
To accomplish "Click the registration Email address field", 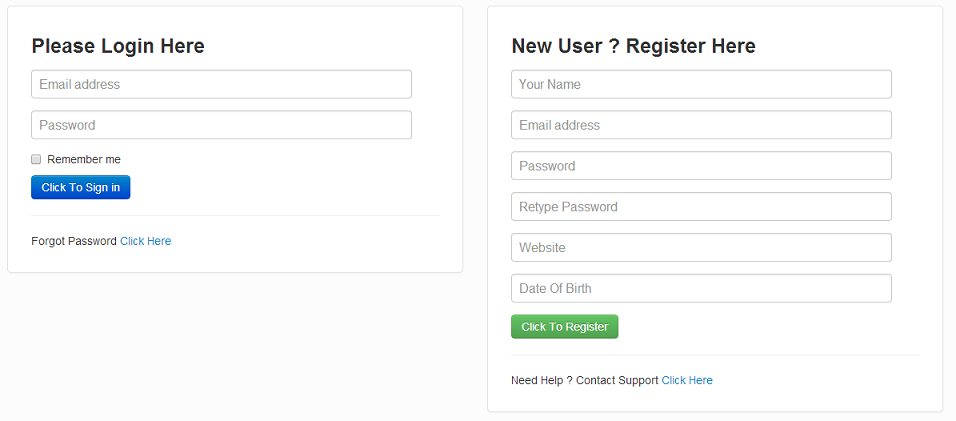I will [701, 125].
